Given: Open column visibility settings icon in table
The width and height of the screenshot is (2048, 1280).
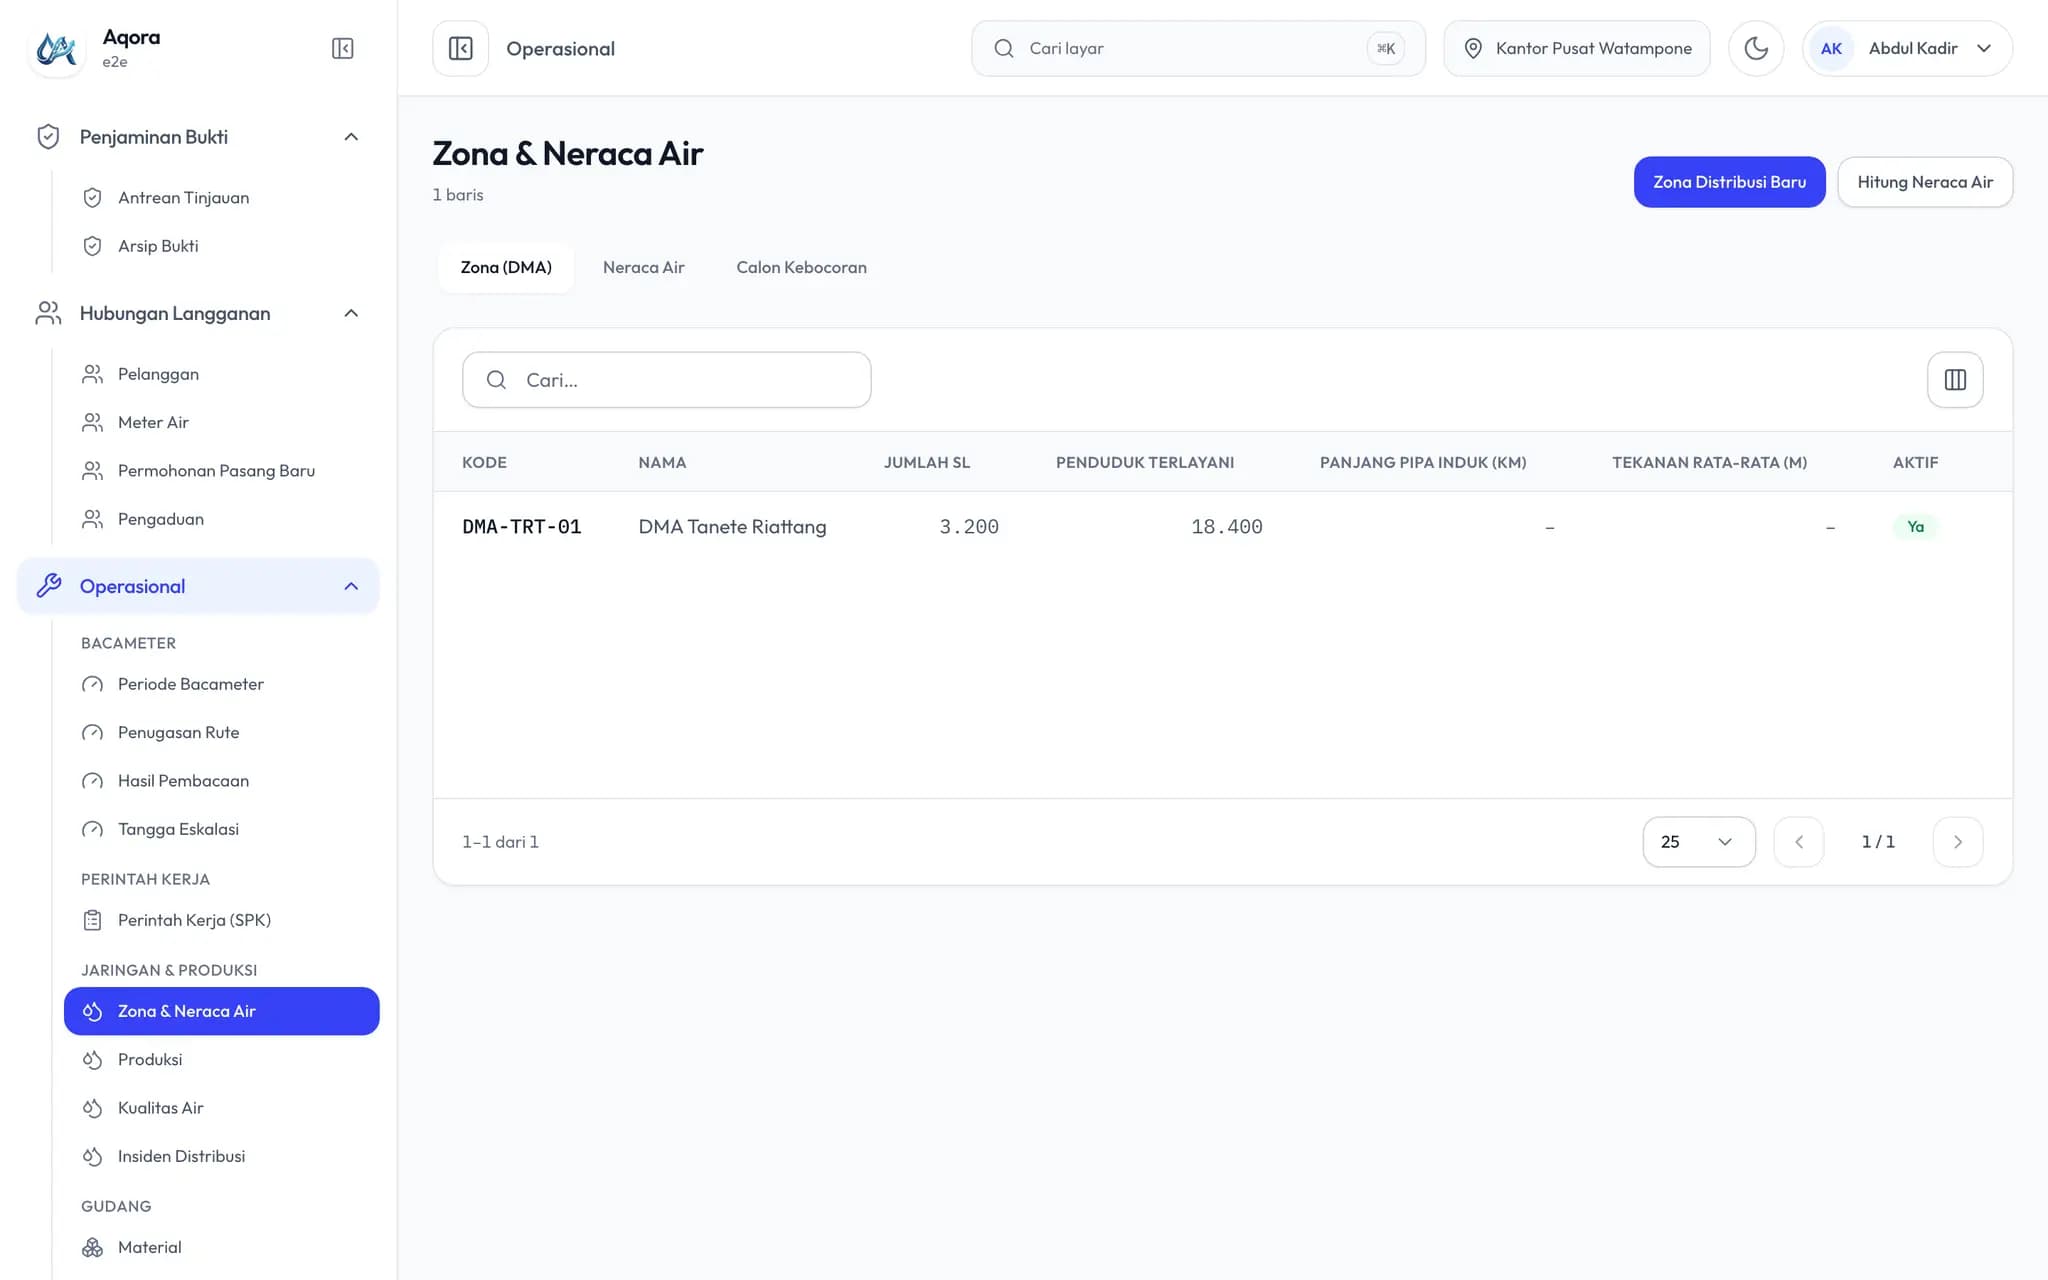Looking at the screenshot, I should 1955,380.
